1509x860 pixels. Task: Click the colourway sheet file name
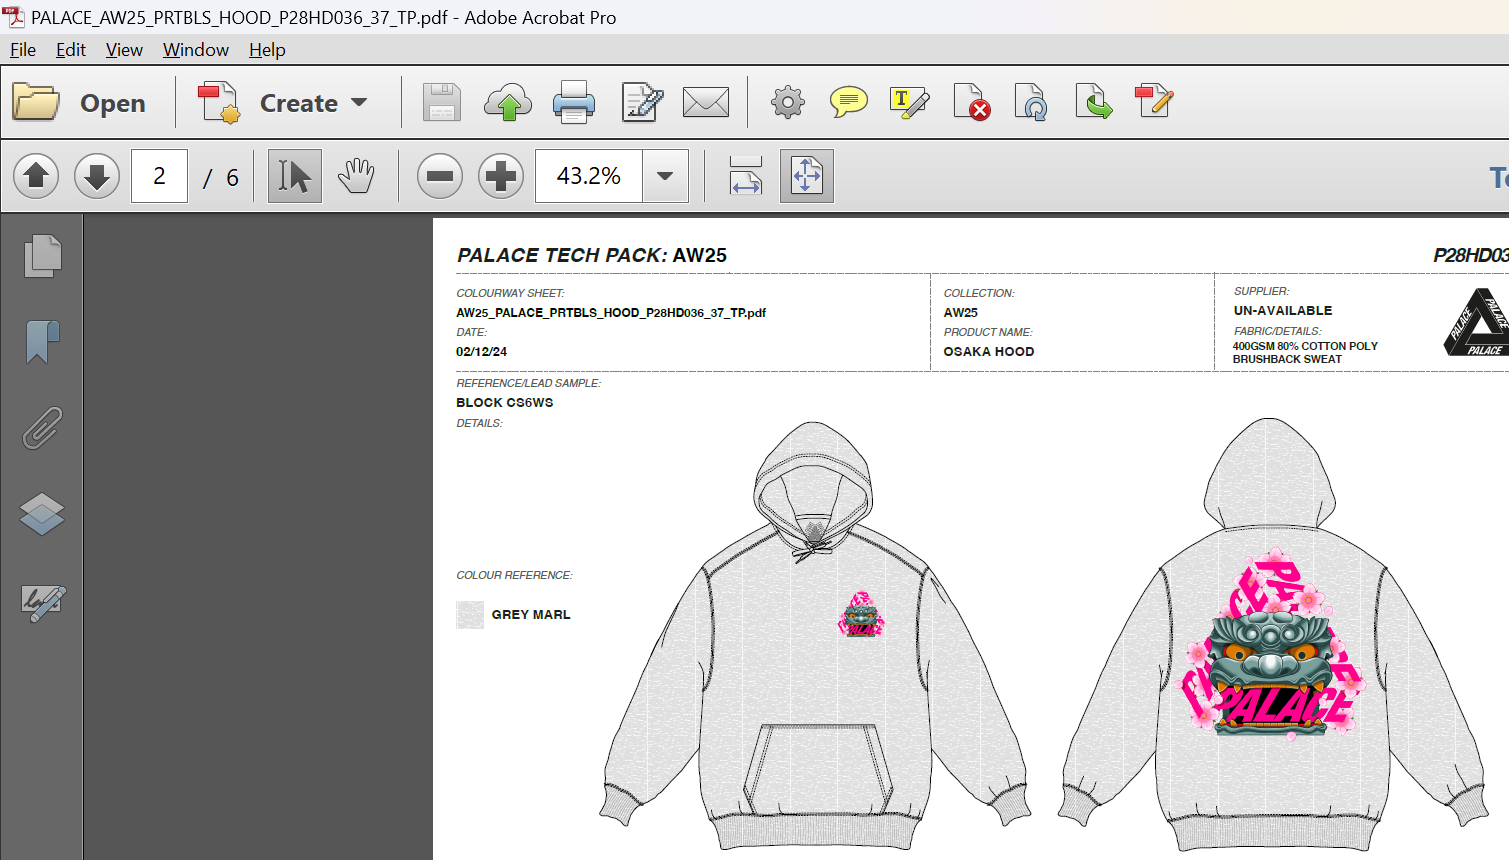click(611, 313)
